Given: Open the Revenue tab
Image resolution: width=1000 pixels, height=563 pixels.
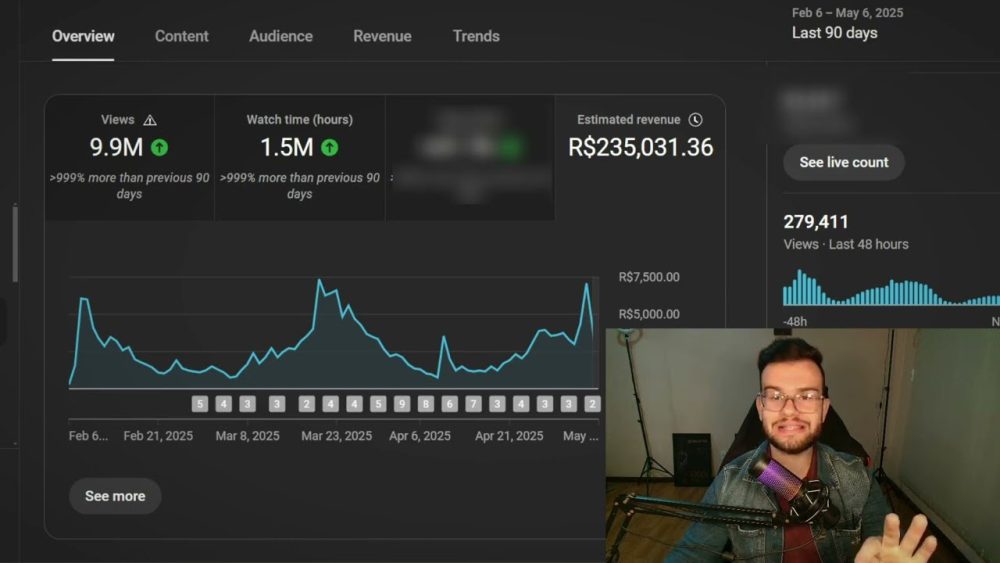Looking at the screenshot, I should coord(382,36).
